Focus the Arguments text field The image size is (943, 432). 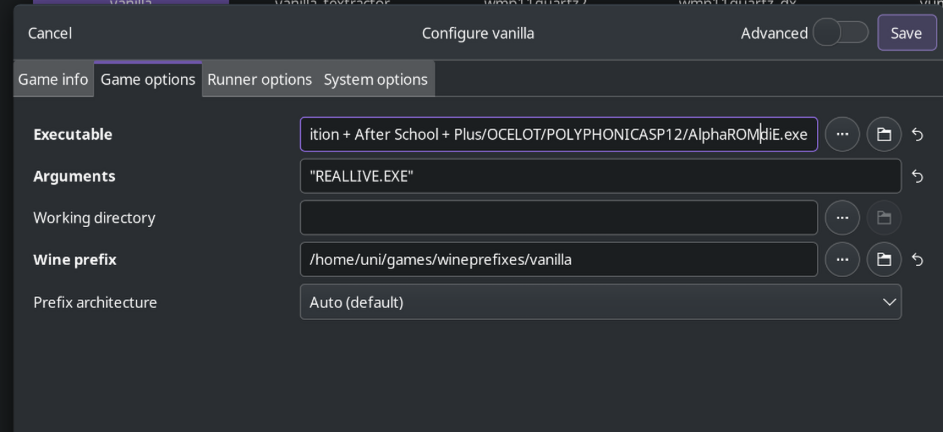point(601,176)
